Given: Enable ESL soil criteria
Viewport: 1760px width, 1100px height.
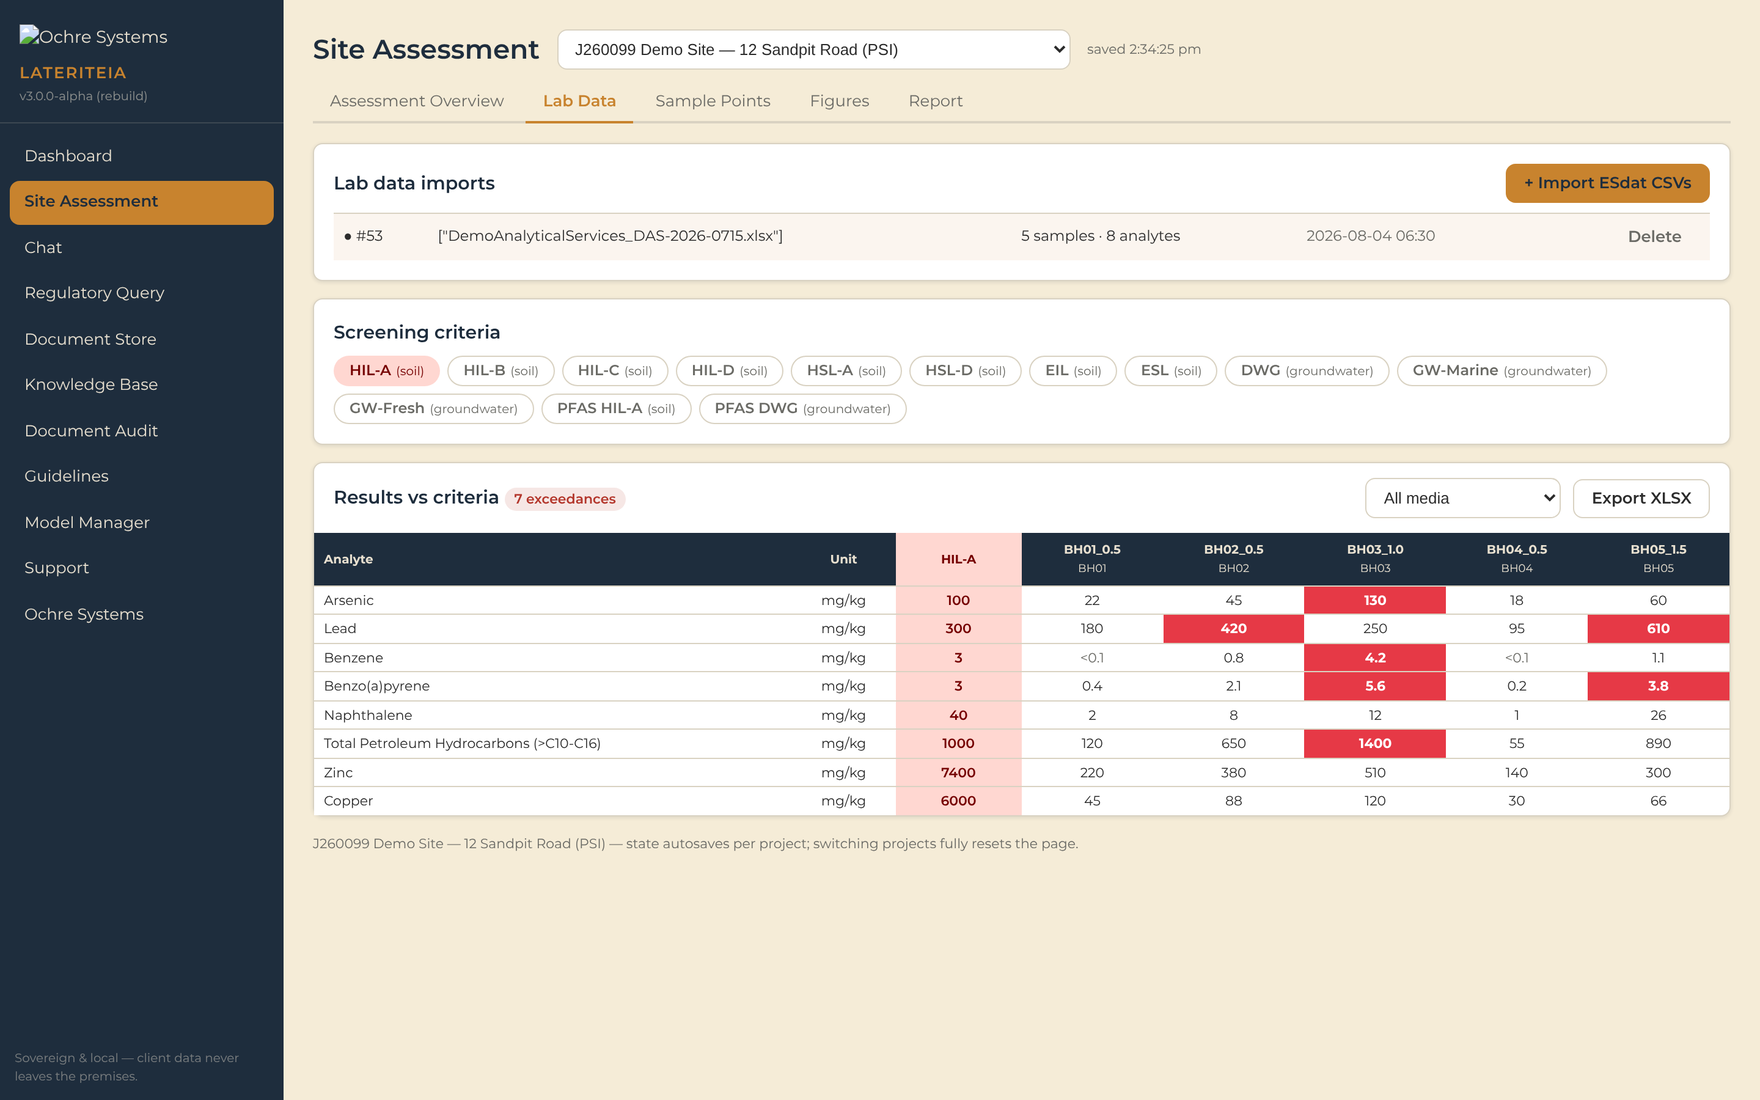Looking at the screenshot, I should [1171, 371].
